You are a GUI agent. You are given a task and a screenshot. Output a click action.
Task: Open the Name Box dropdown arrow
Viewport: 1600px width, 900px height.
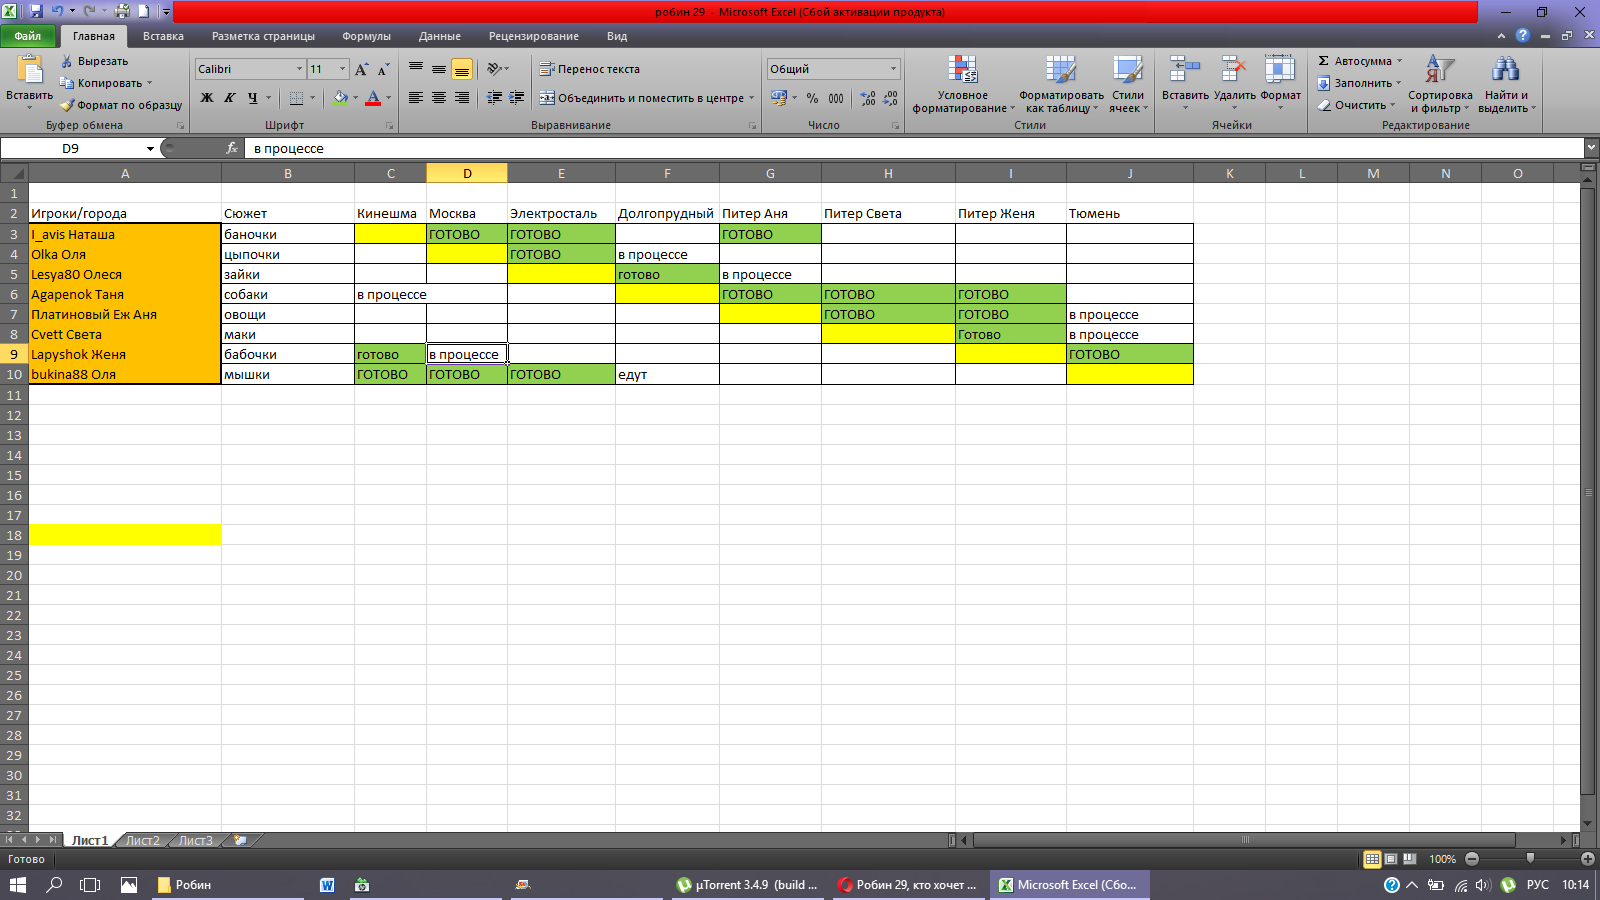pyautogui.click(x=150, y=149)
